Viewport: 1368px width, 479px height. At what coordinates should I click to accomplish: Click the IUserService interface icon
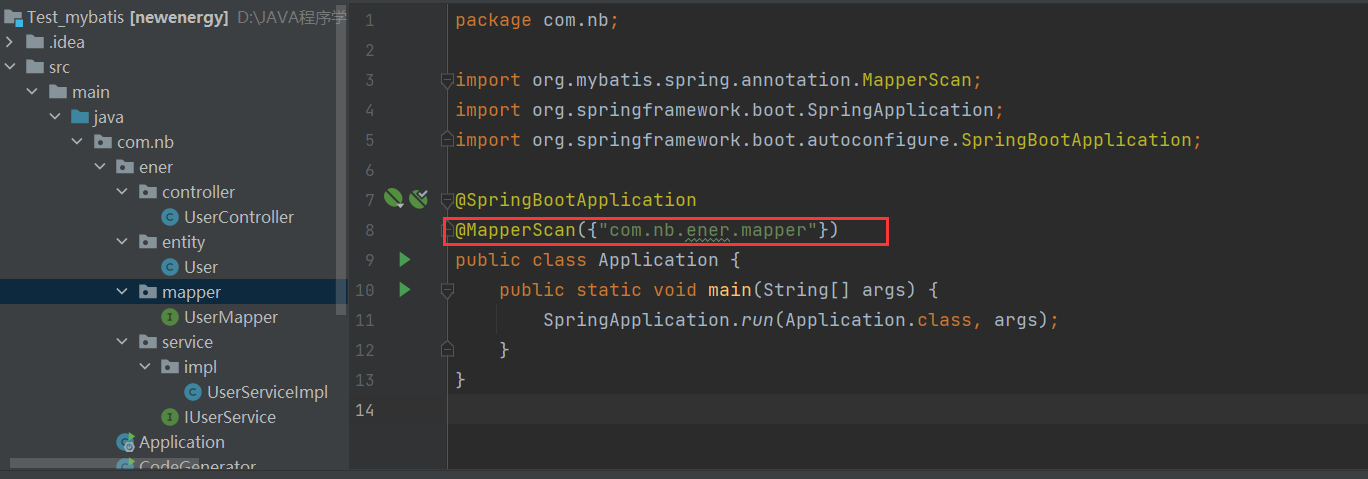point(170,417)
